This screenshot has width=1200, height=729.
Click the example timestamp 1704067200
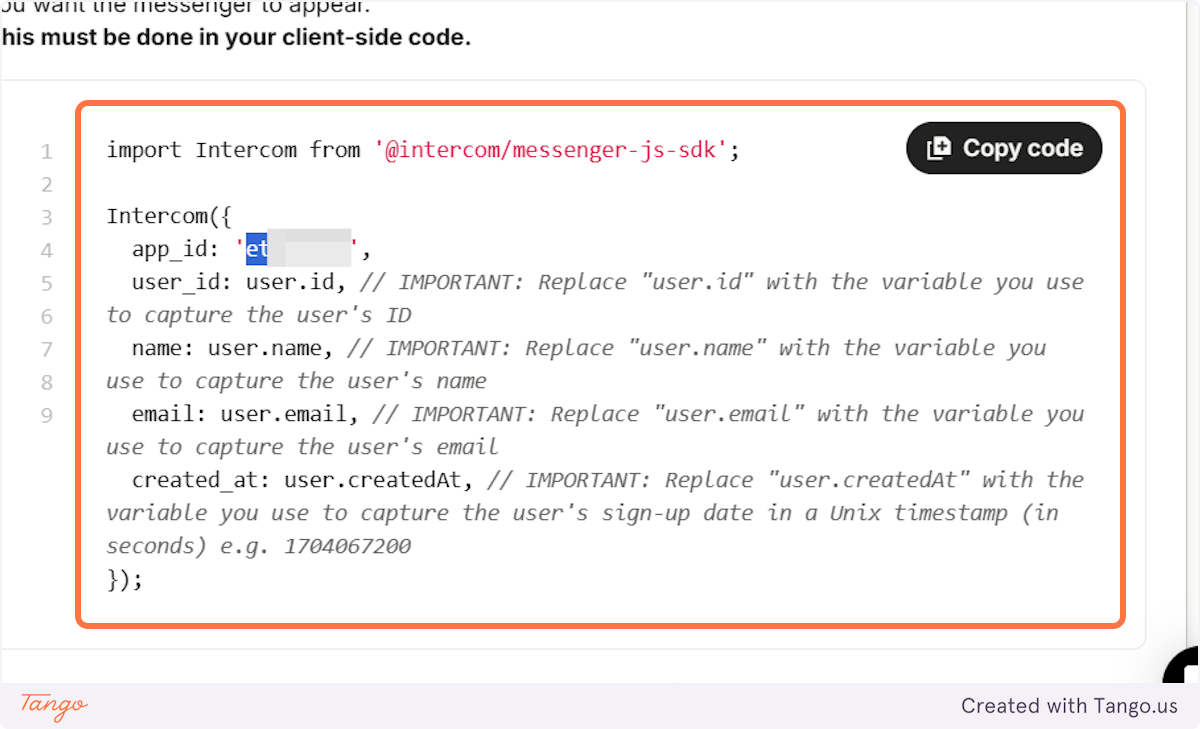point(348,546)
